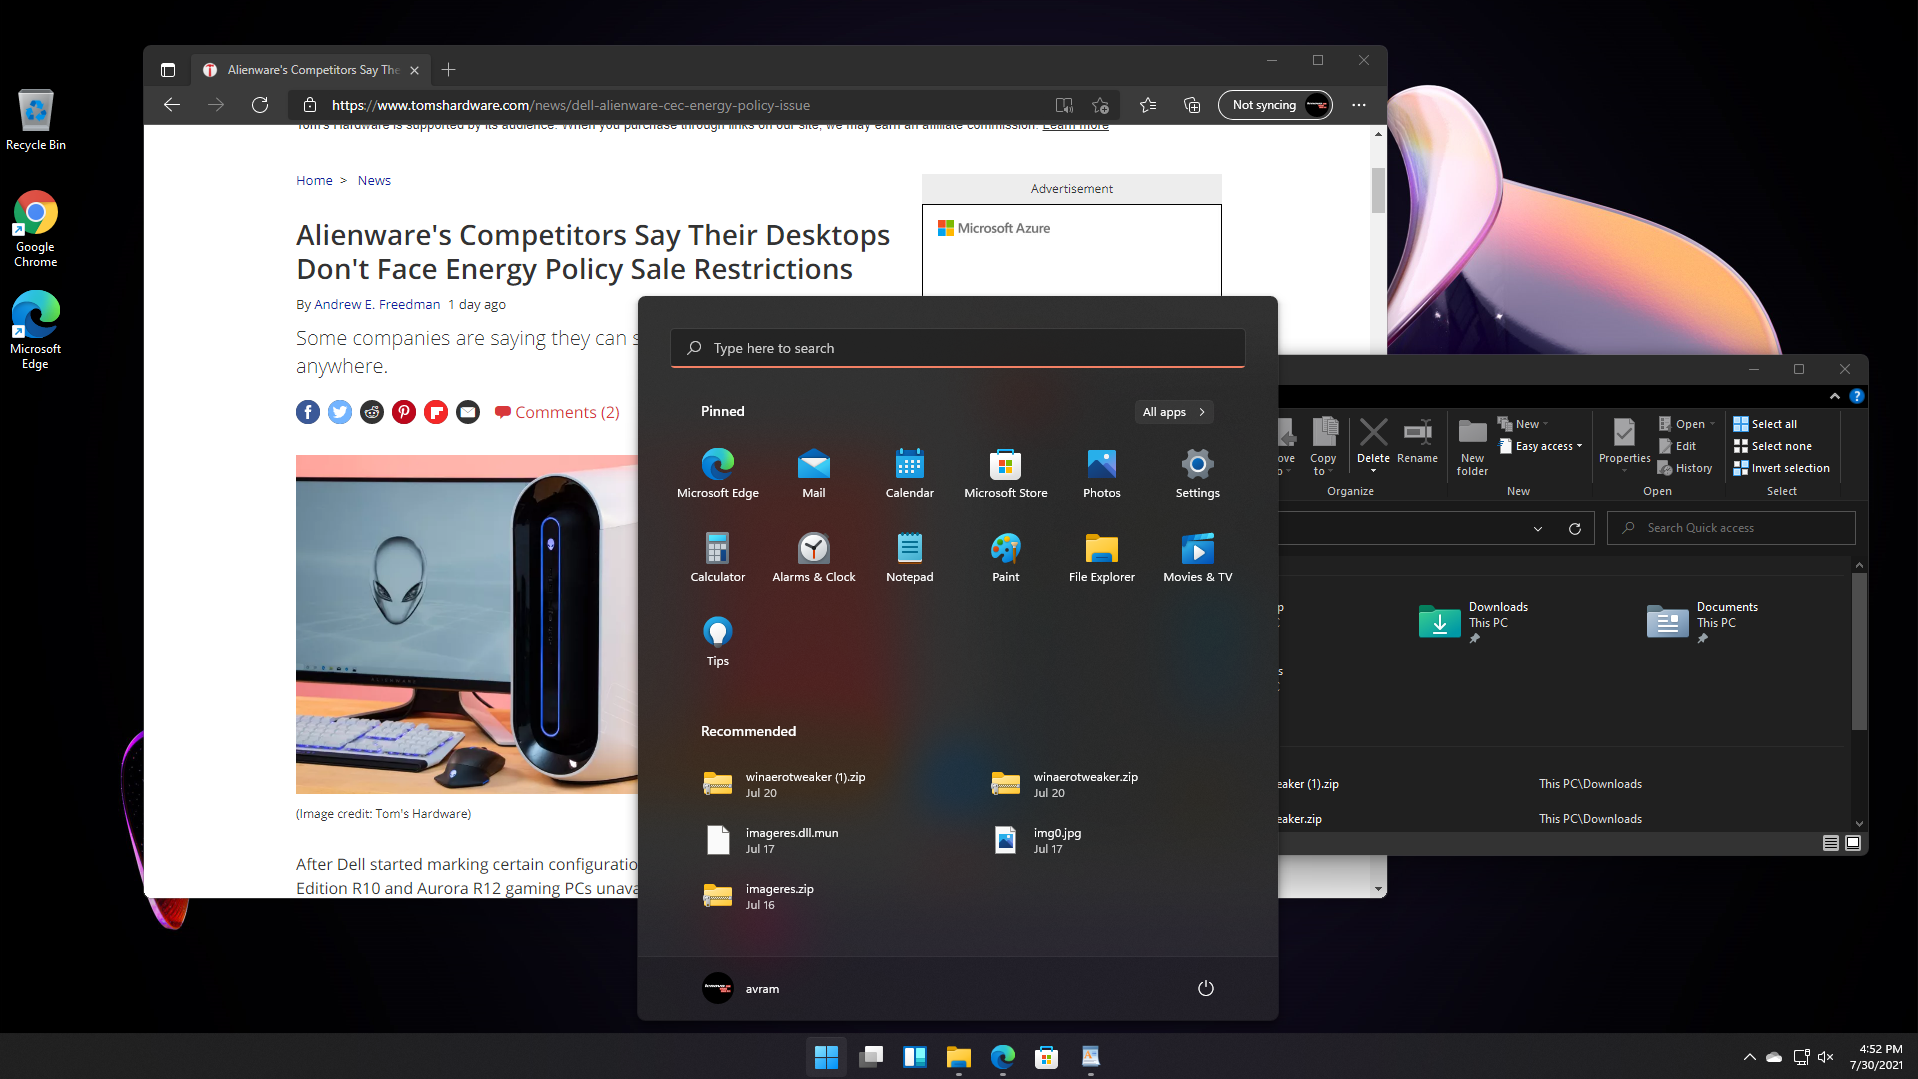The height and width of the screenshot is (1079, 1918).
Task: Share article on Twitter
Action: [340, 412]
